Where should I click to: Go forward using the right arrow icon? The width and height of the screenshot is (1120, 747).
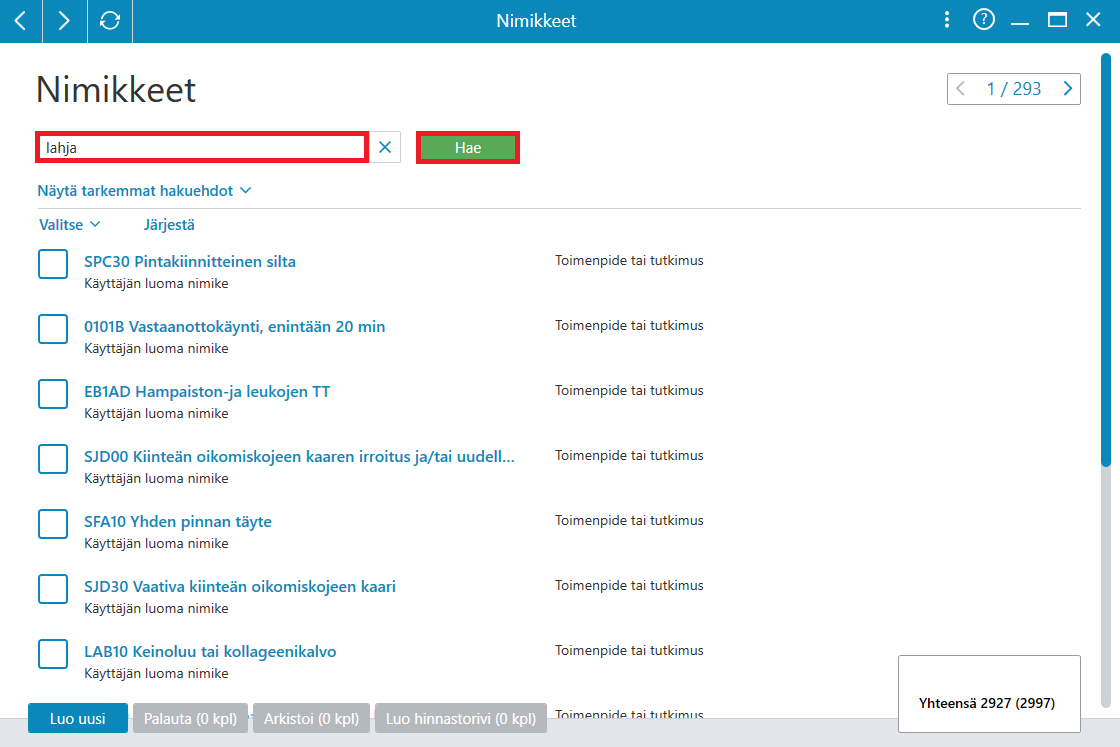point(64,21)
